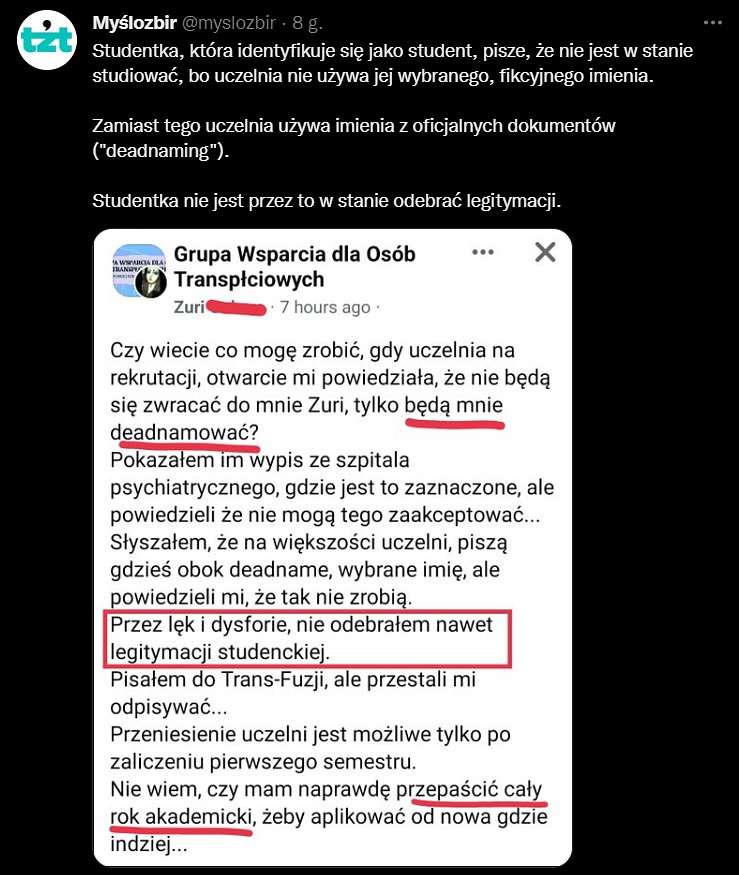739x875 pixels.
Task: Click the 7 hours ago timestamp
Action: click(325, 307)
